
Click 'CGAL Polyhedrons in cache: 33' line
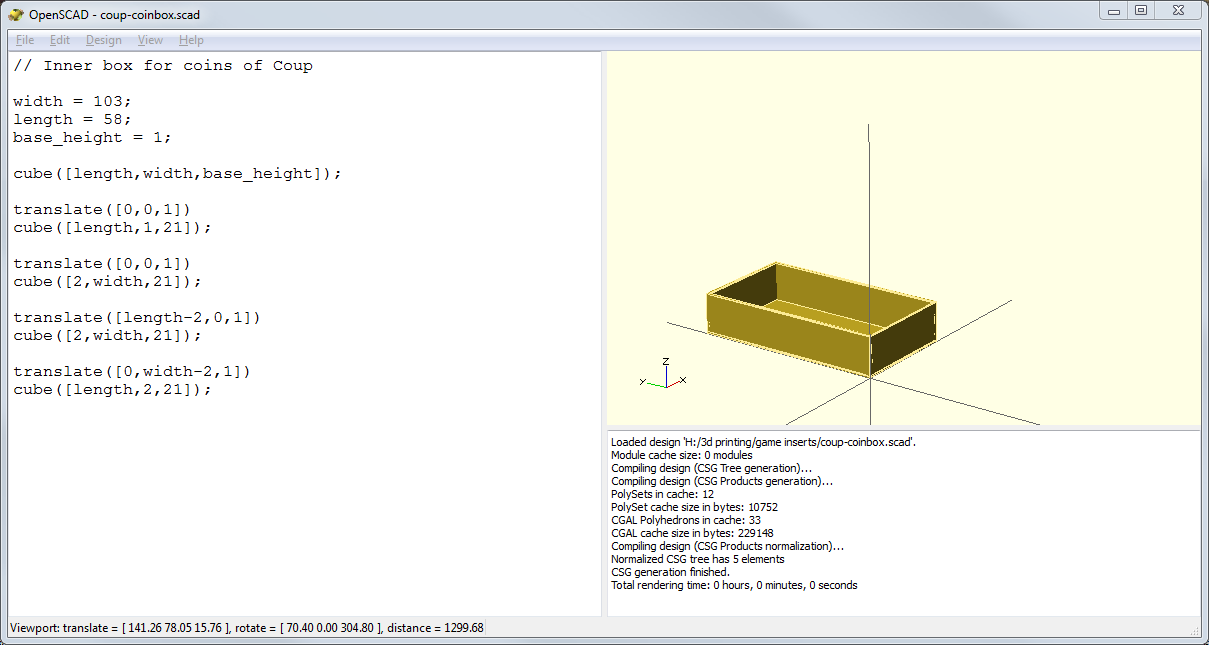(x=686, y=520)
